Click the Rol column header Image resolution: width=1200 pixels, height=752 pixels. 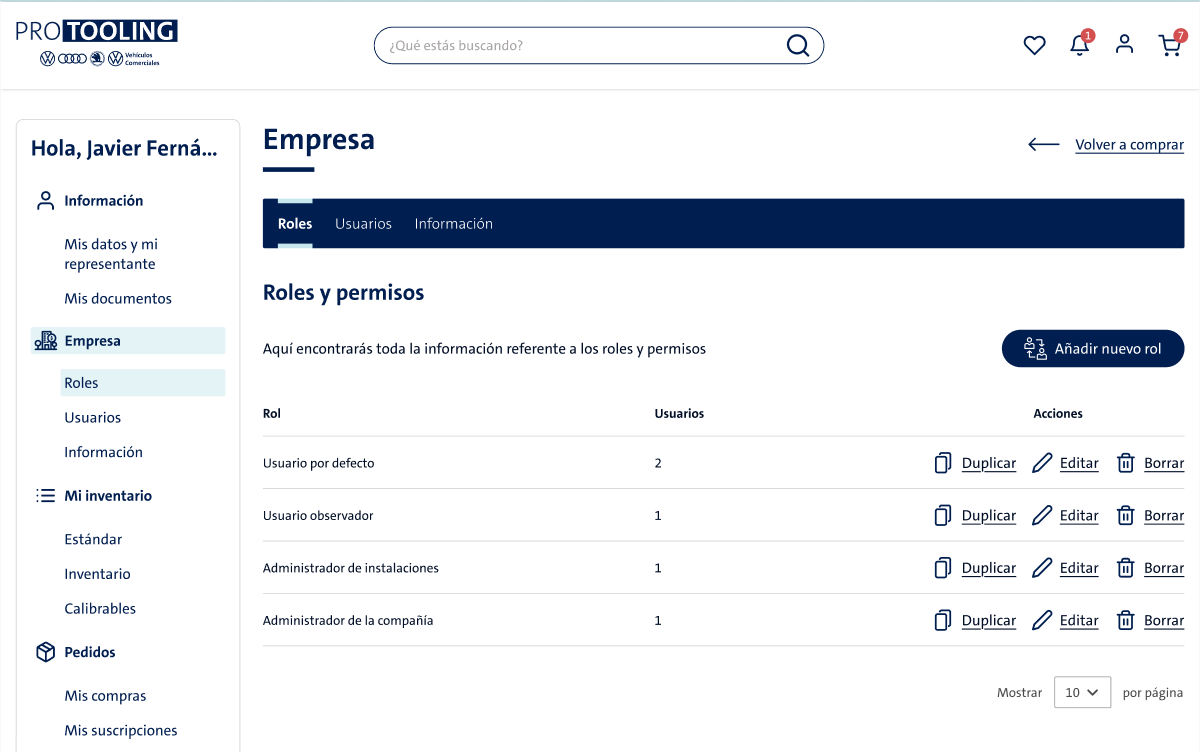click(272, 413)
